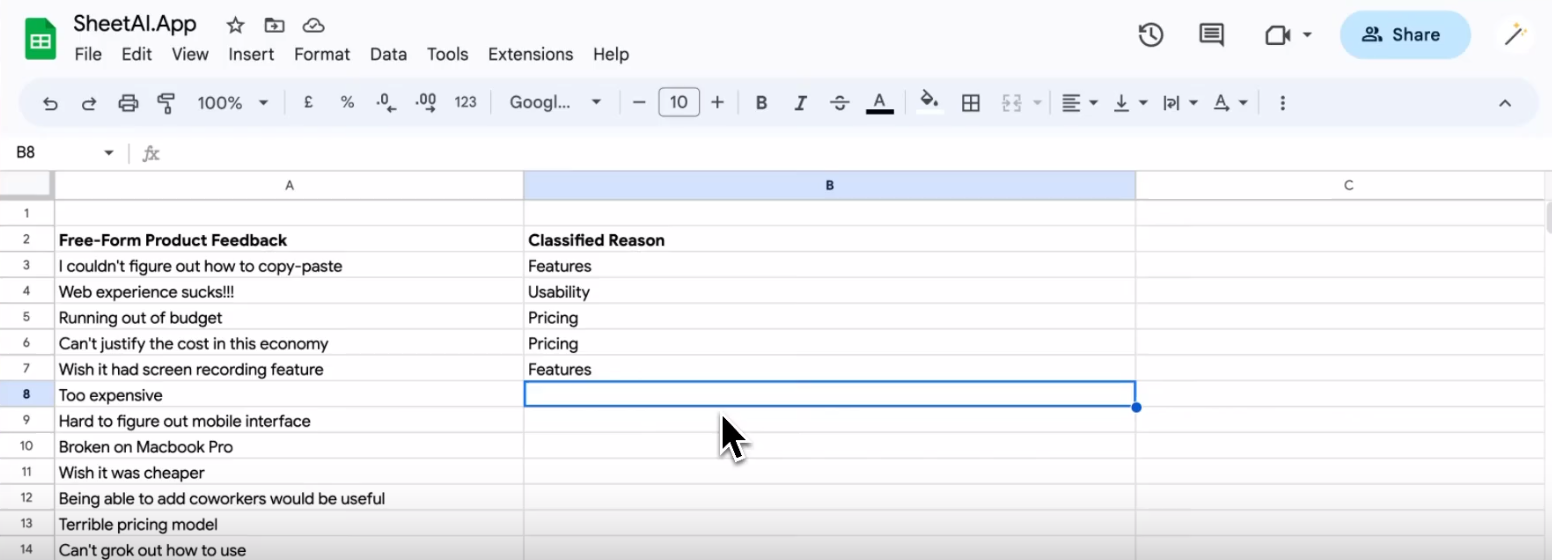Decrease font size with minus
Screen dimensions: 1552x560
click(x=640, y=102)
